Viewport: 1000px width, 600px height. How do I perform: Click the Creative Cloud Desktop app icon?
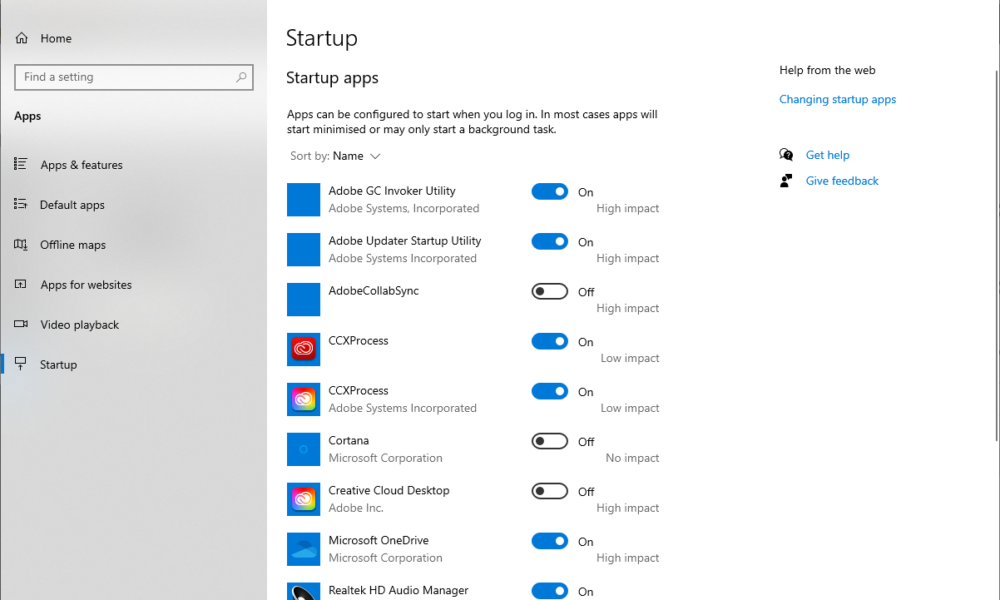click(303, 499)
